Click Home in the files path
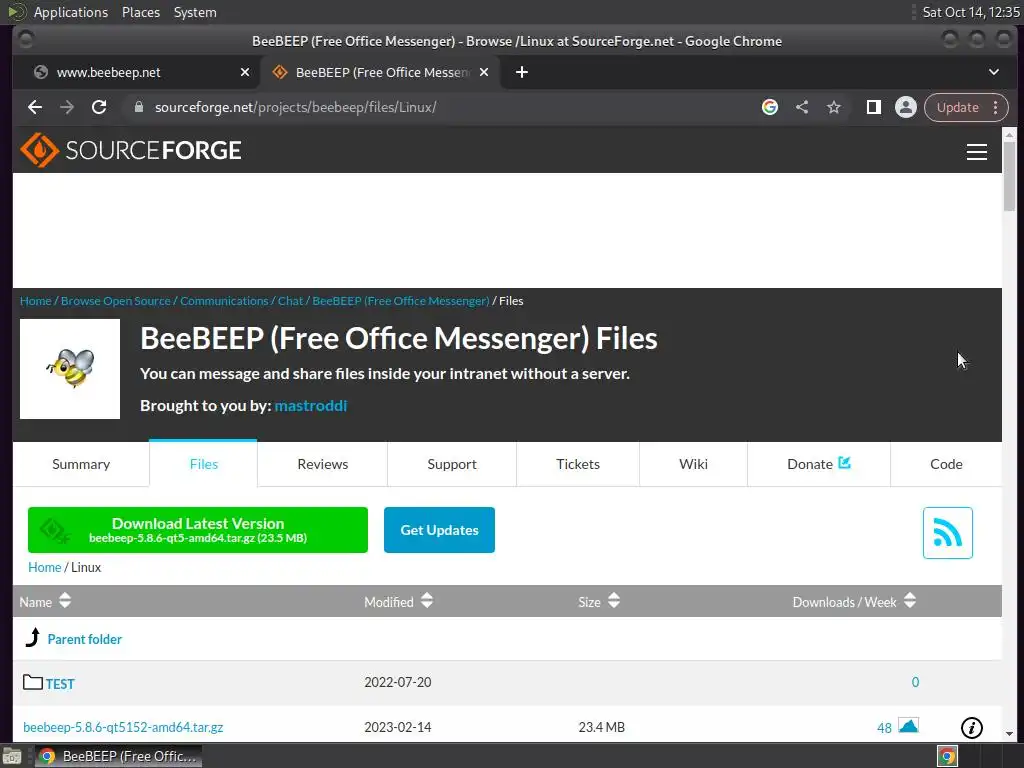This screenshot has height=768, width=1024. (44, 567)
